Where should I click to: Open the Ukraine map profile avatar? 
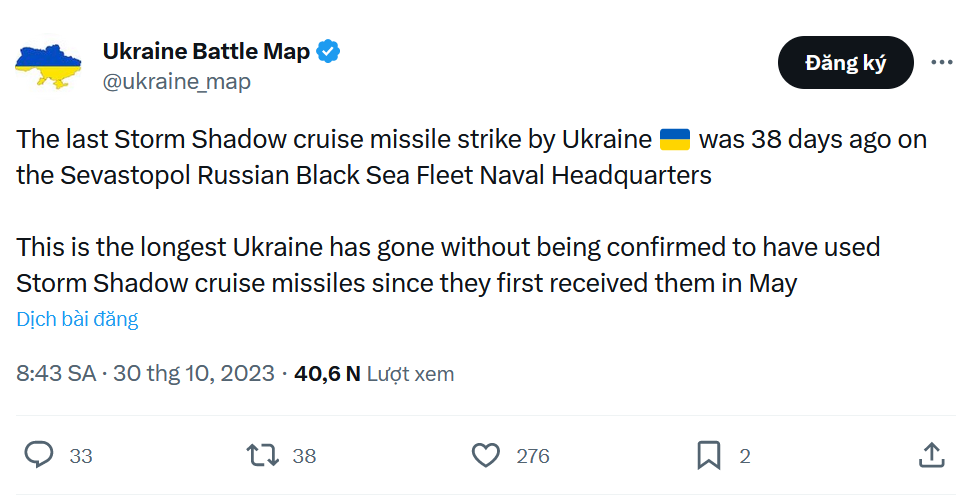(48, 67)
